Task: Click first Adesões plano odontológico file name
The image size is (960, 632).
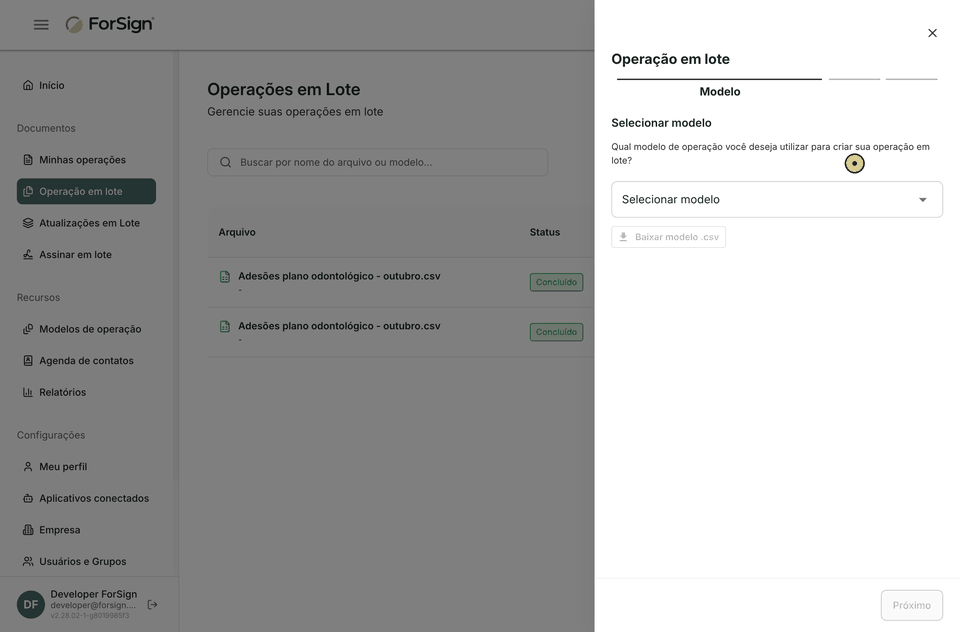Action: tap(339, 276)
